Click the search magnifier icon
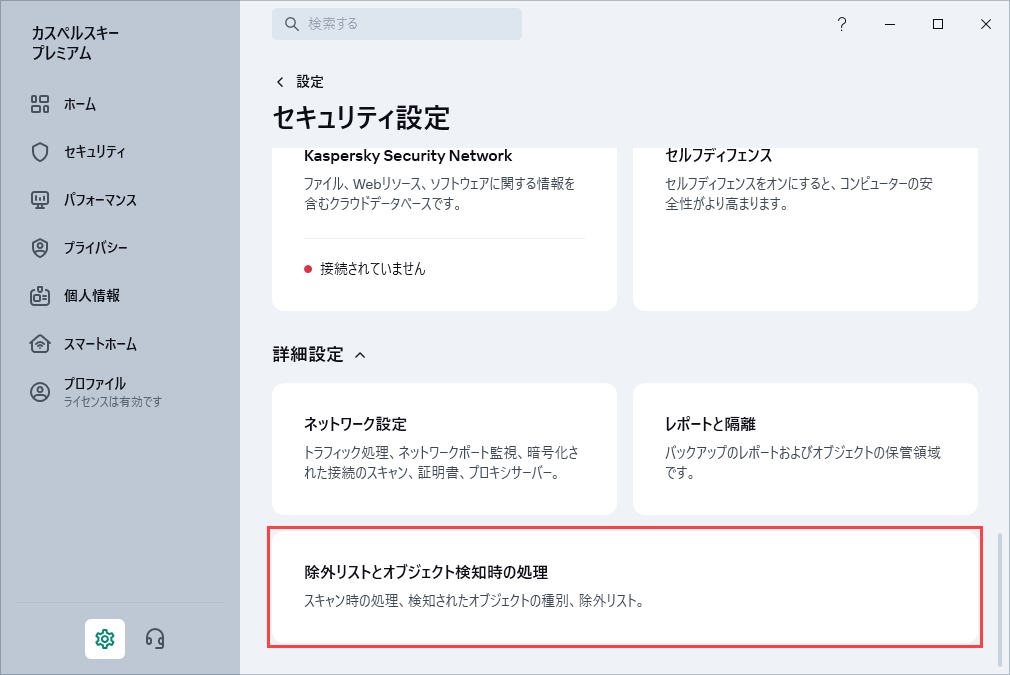 coord(292,24)
